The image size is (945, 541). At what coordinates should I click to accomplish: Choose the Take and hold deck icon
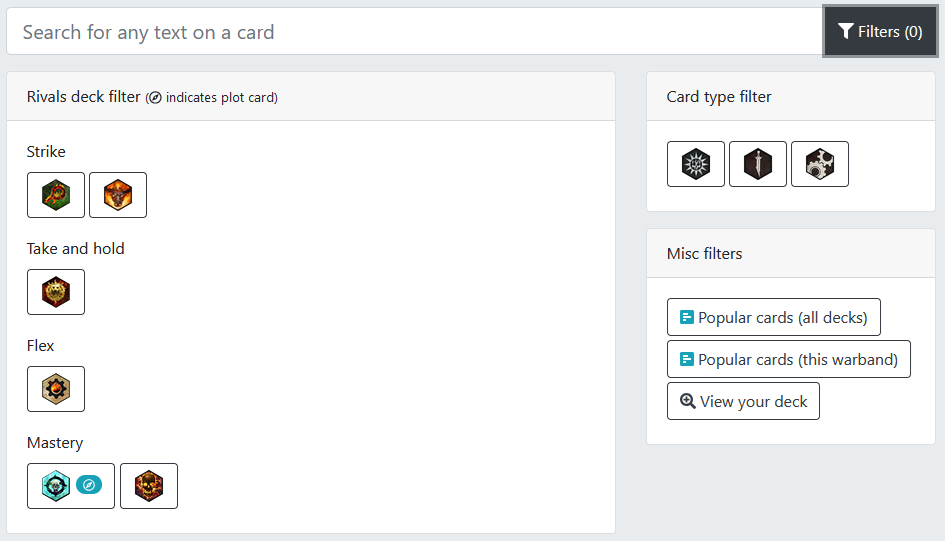coord(56,292)
